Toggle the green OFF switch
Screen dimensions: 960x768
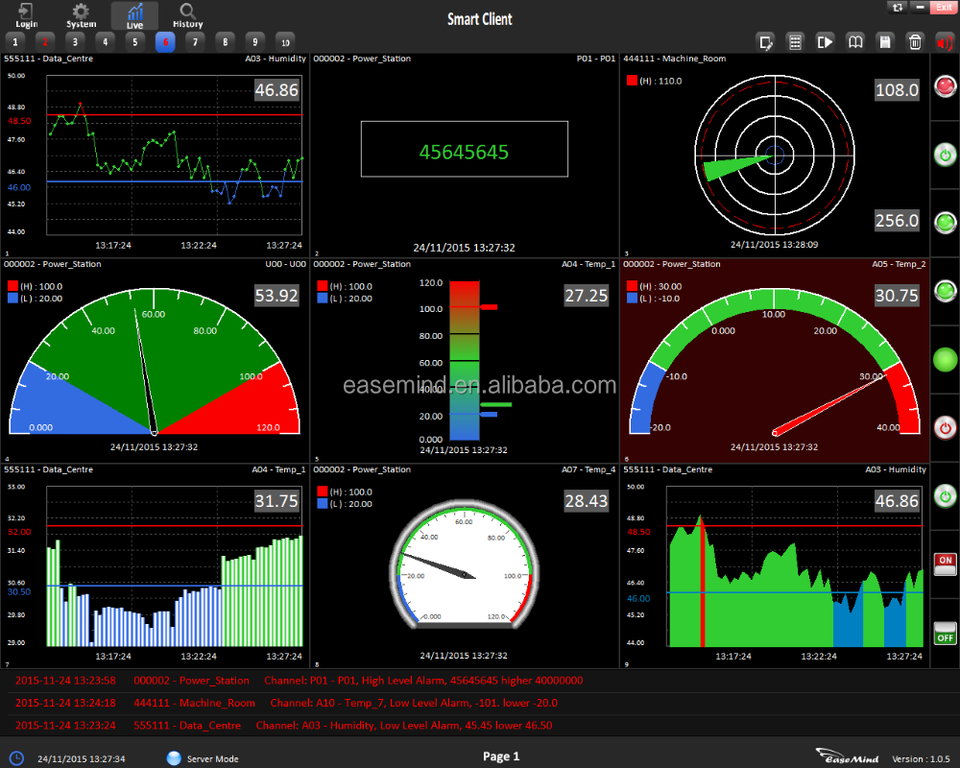(x=944, y=633)
